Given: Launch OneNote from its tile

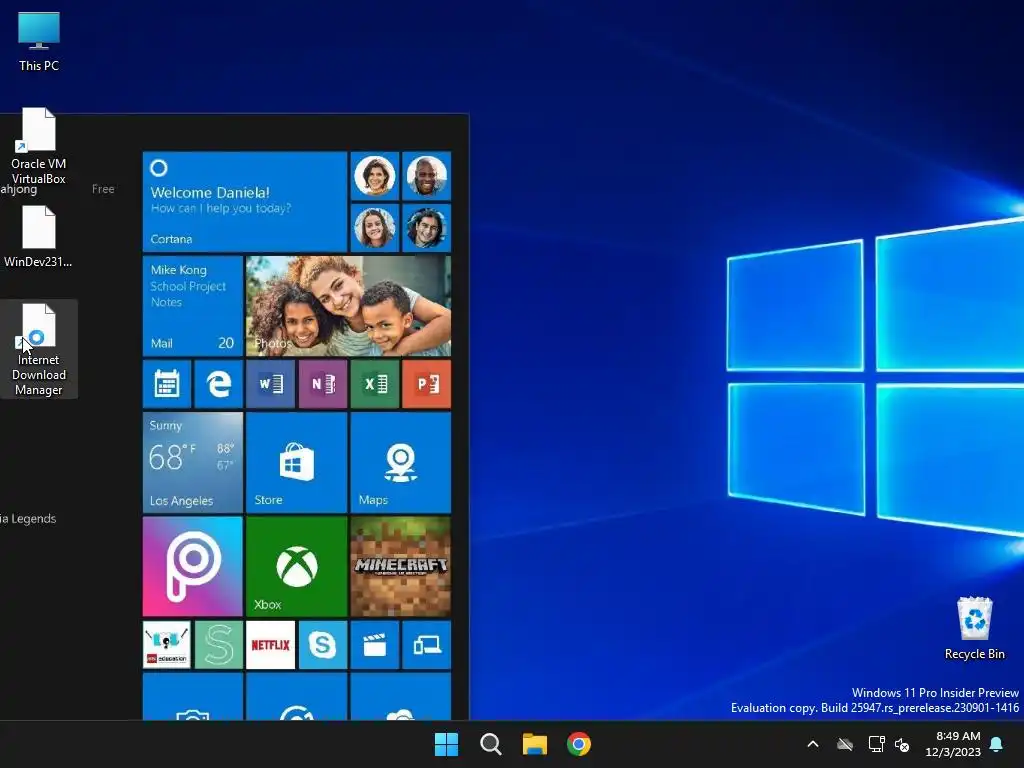Looking at the screenshot, I should point(323,384).
